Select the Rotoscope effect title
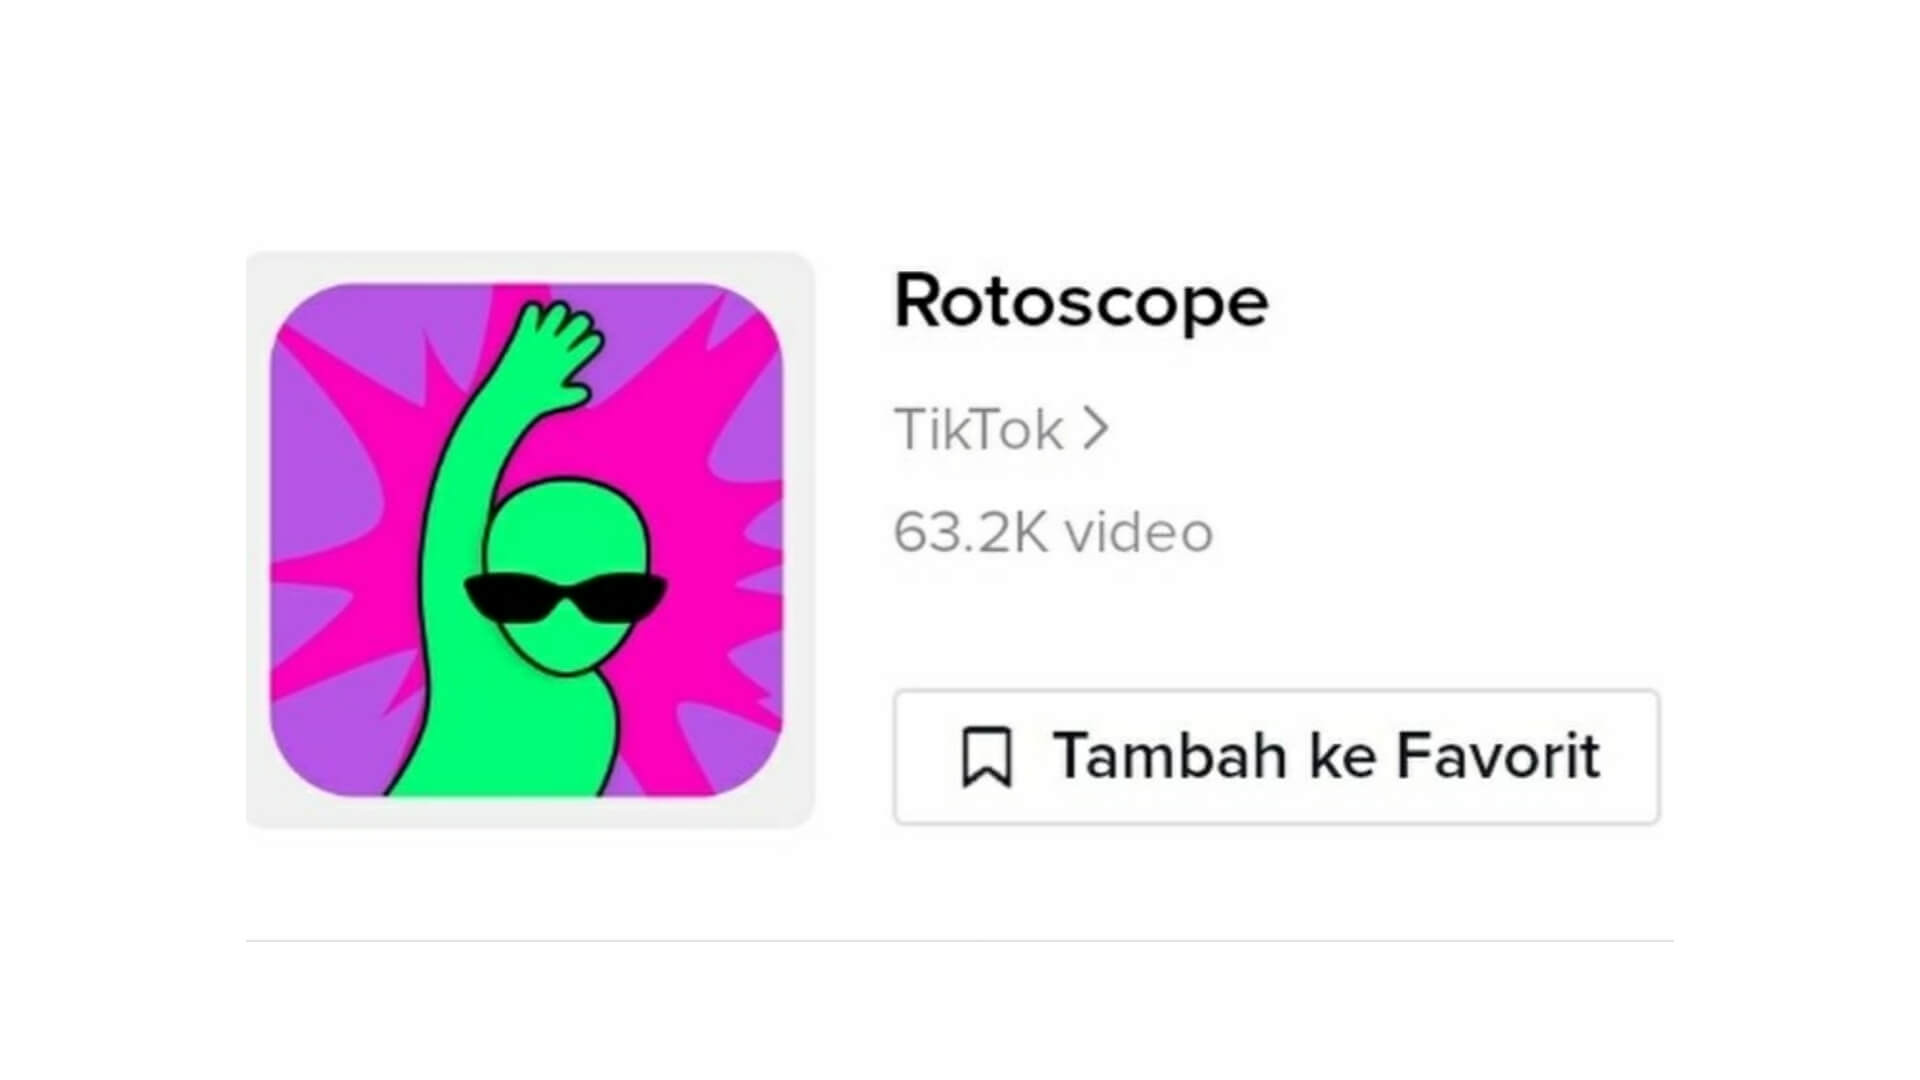1920x1080 pixels. point(1081,301)
